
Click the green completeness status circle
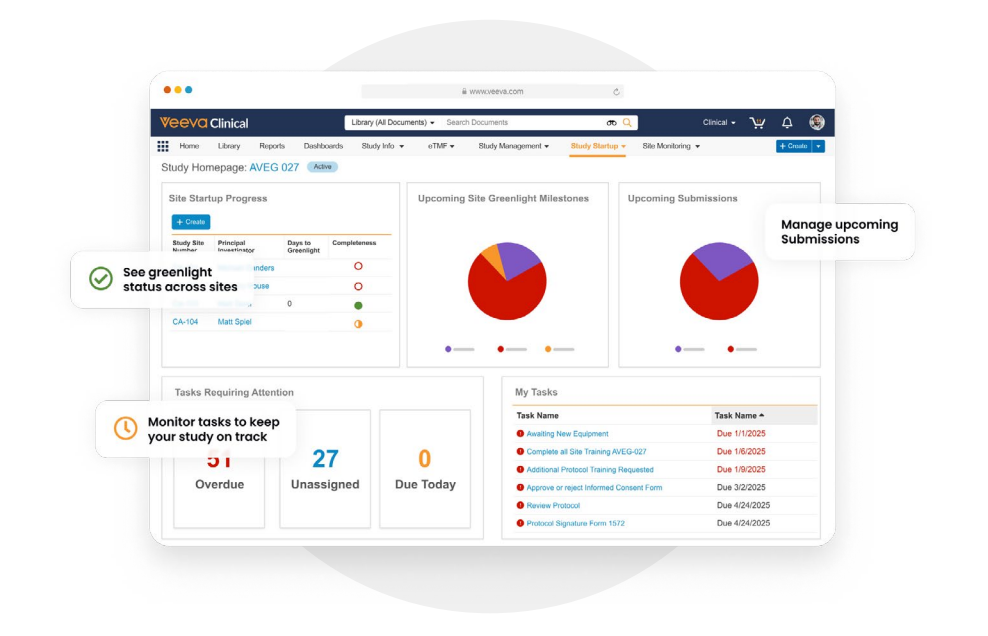tap(358, 305)
